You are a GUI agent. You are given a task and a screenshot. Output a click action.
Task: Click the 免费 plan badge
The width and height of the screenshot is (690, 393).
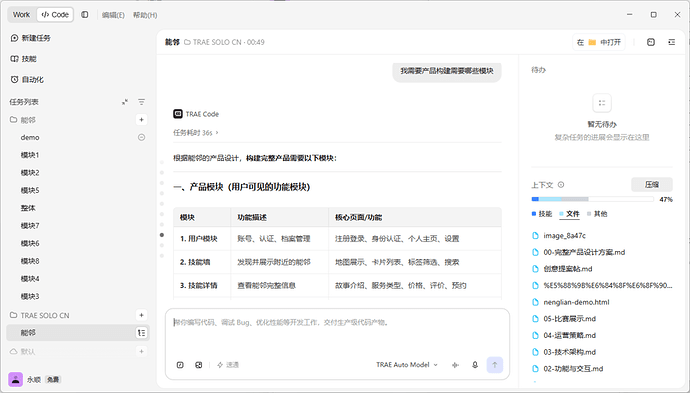pyautogui.click(x=53, y=379)
